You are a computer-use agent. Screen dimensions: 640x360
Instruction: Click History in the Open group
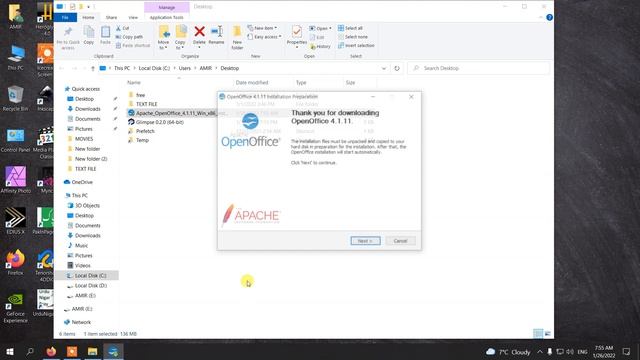(320, 46)
